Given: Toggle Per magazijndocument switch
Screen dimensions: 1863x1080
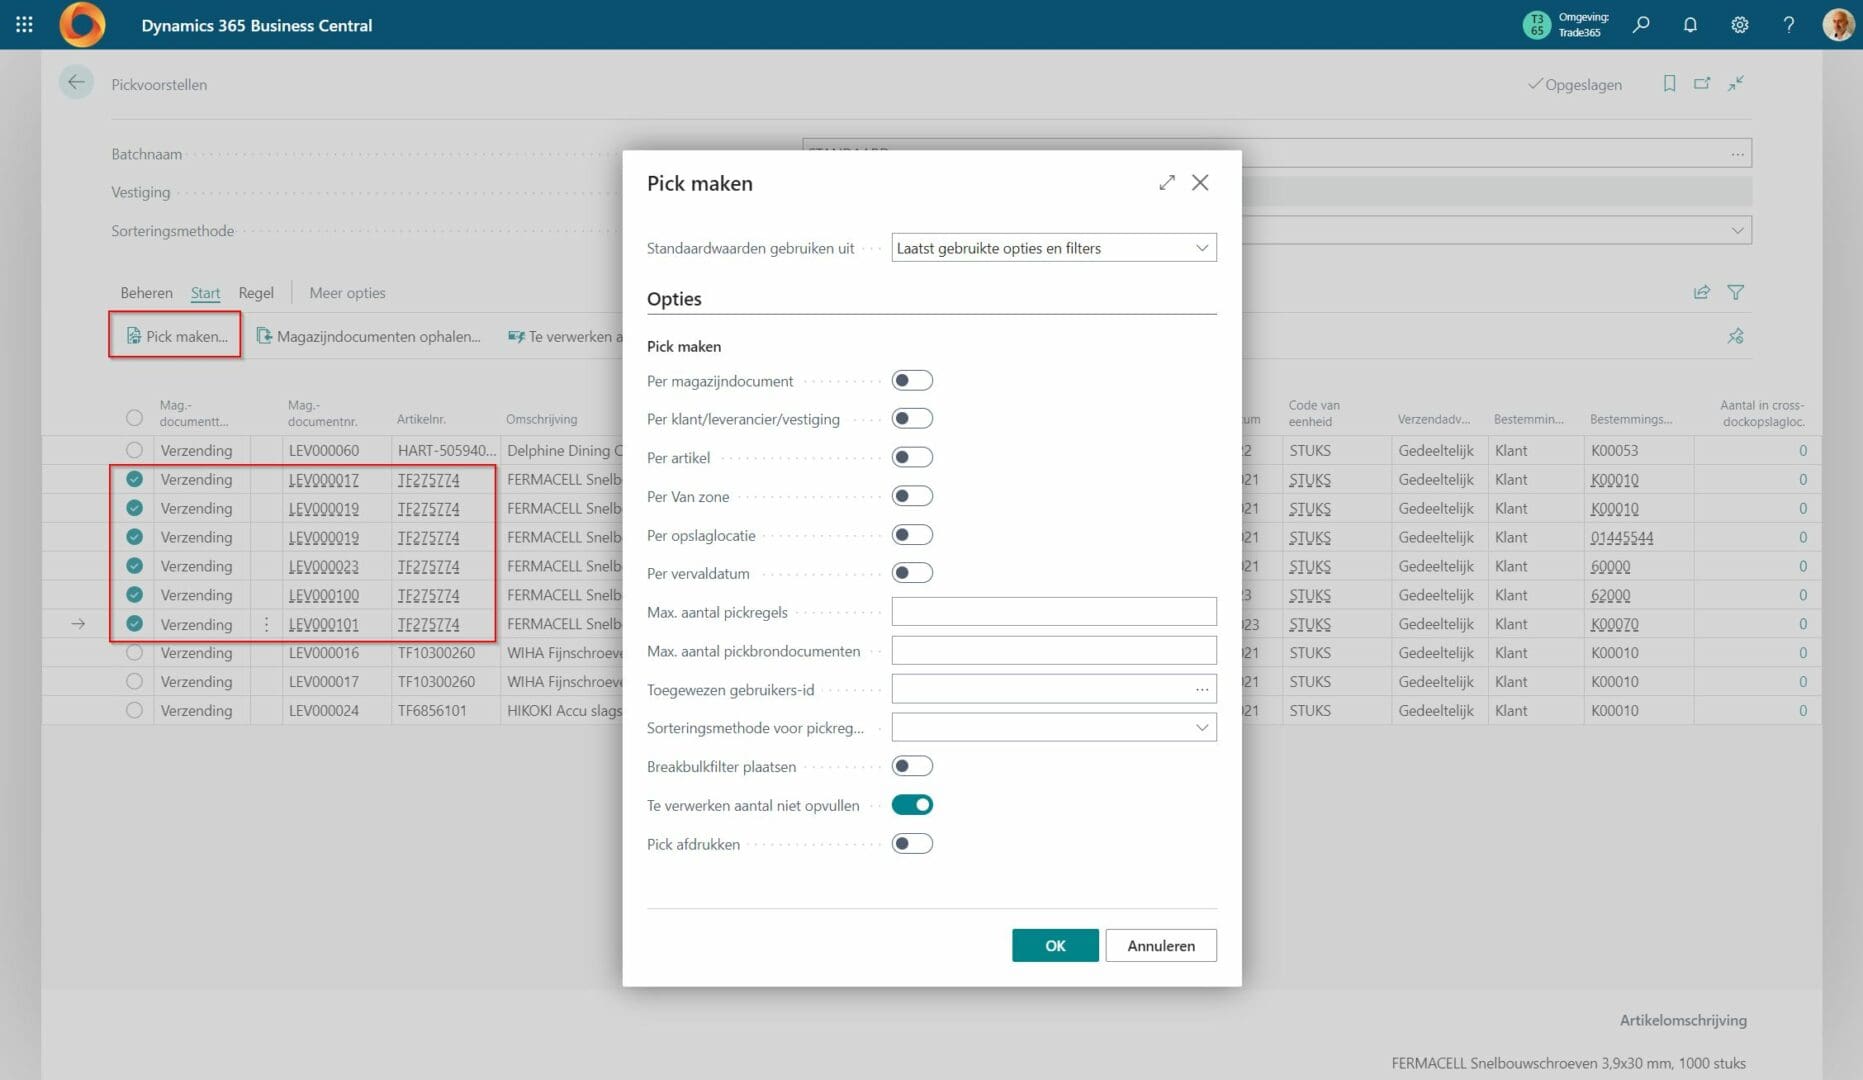Looking at the screenshot, I should tap(912, 380).
